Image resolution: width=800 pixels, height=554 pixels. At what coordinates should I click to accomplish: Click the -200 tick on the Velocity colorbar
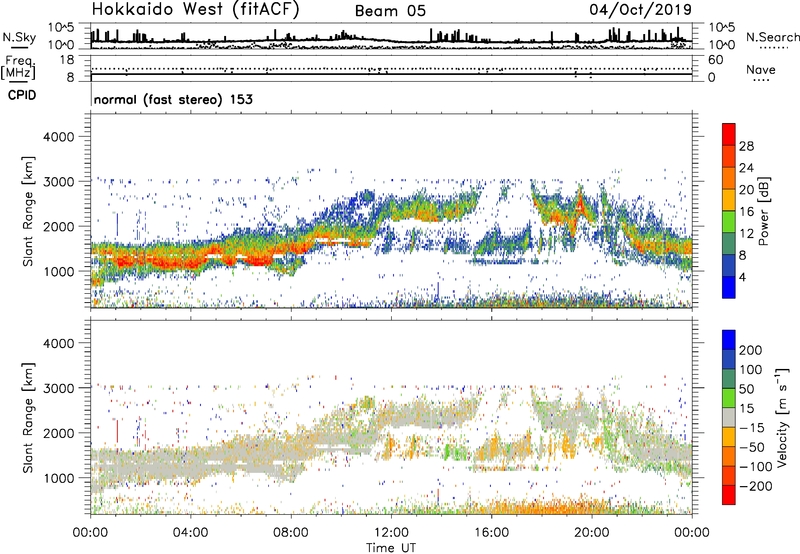(755, 486)
